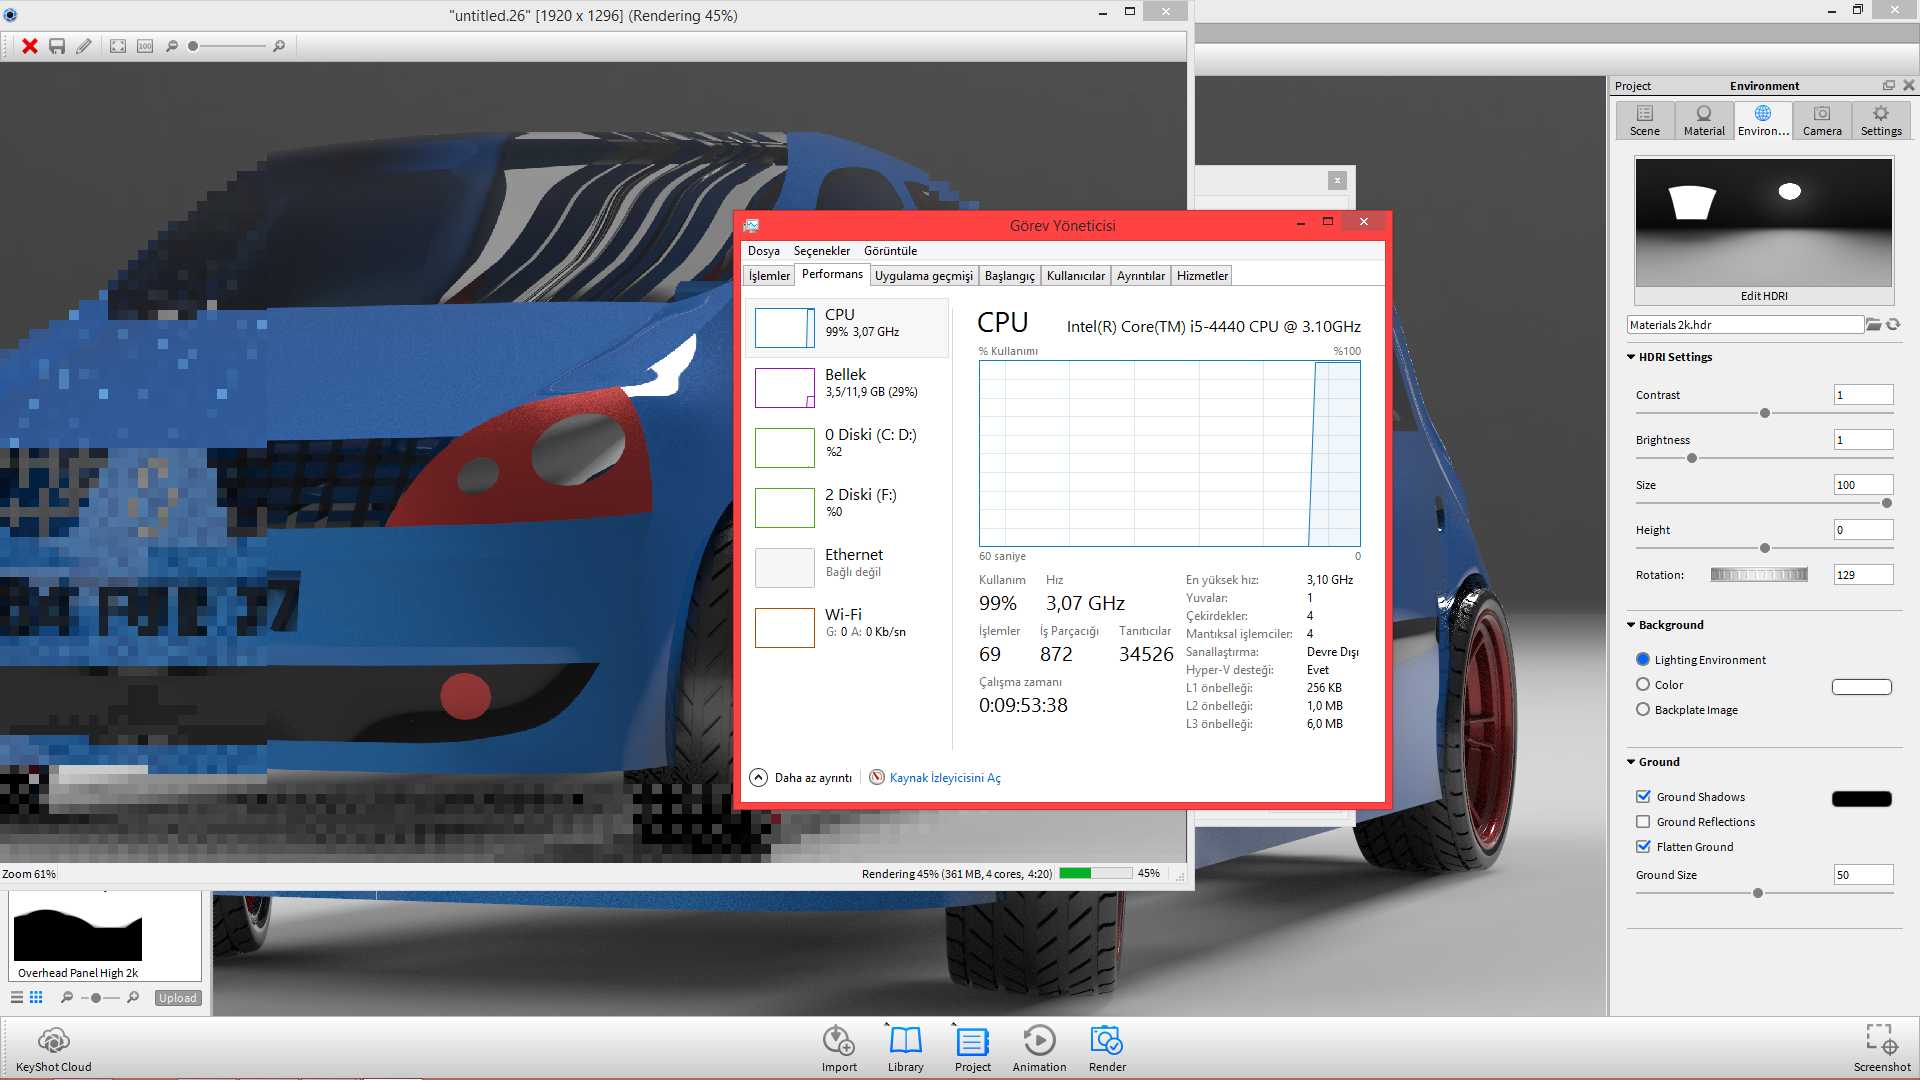Fit render to window with the arrows icon

[118, 46]
